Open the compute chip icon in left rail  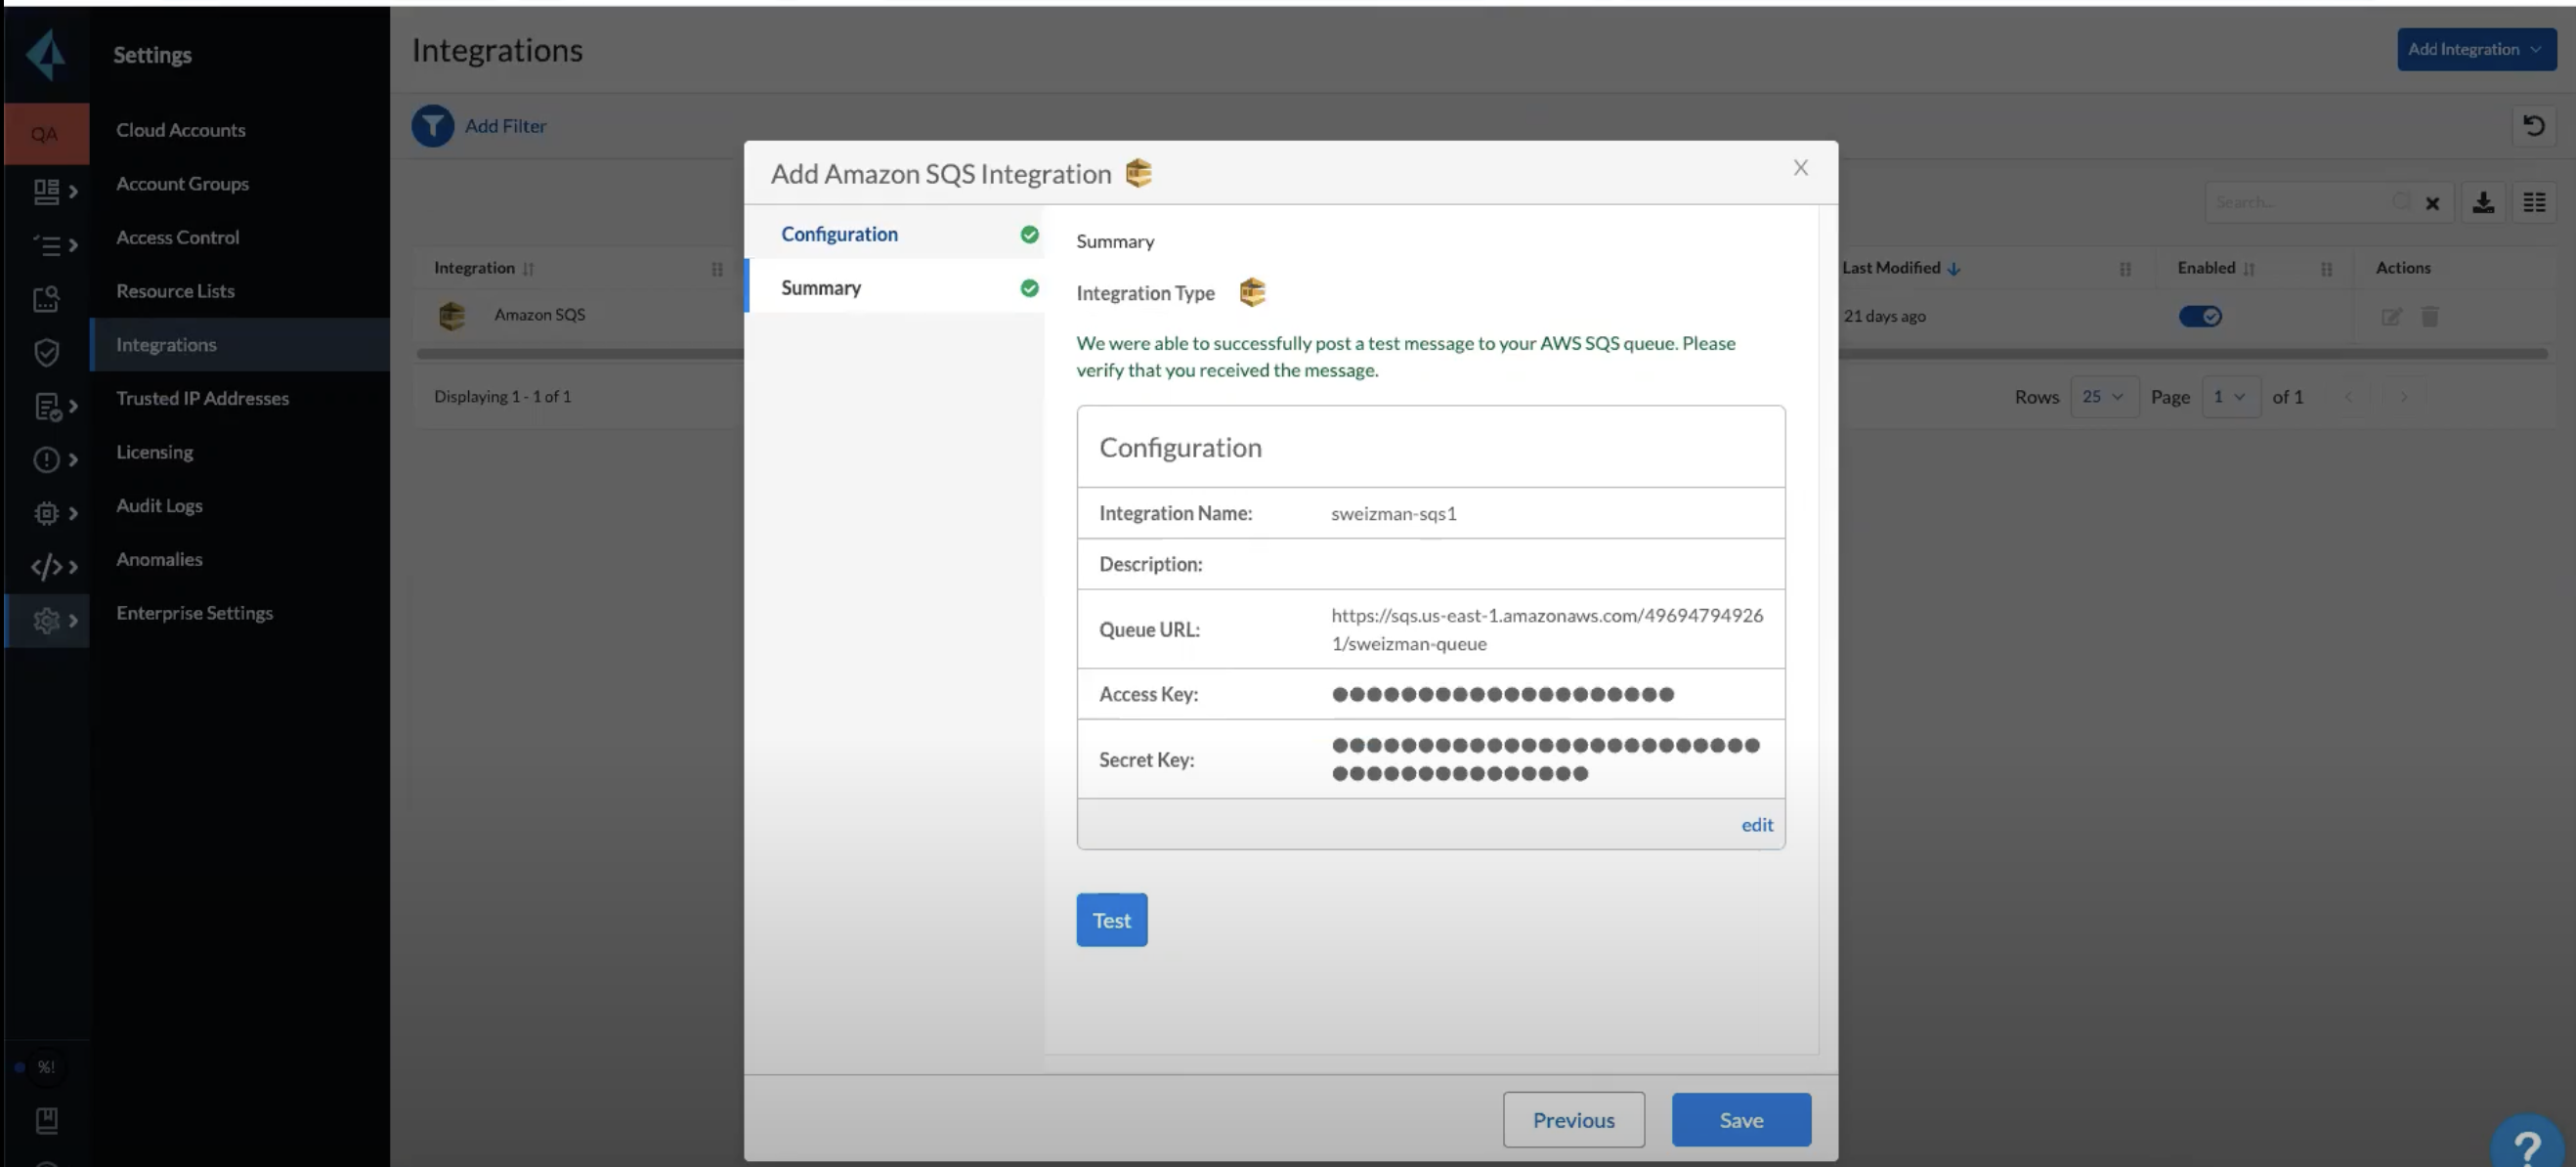coord(45,513)
